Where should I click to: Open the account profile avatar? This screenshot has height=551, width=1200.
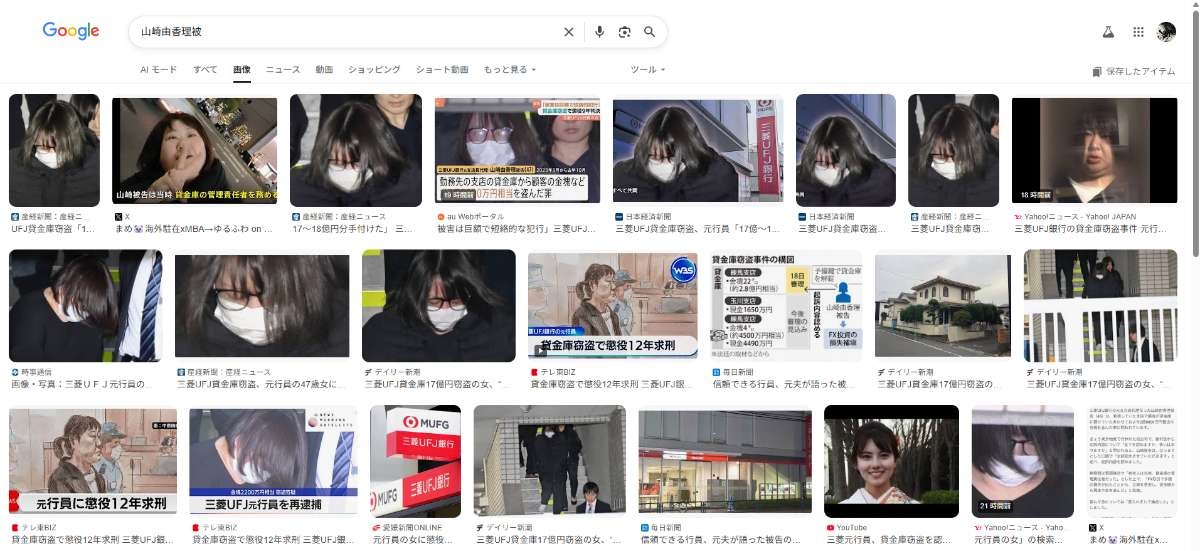pyautogui.click(x=1166, y=32)
